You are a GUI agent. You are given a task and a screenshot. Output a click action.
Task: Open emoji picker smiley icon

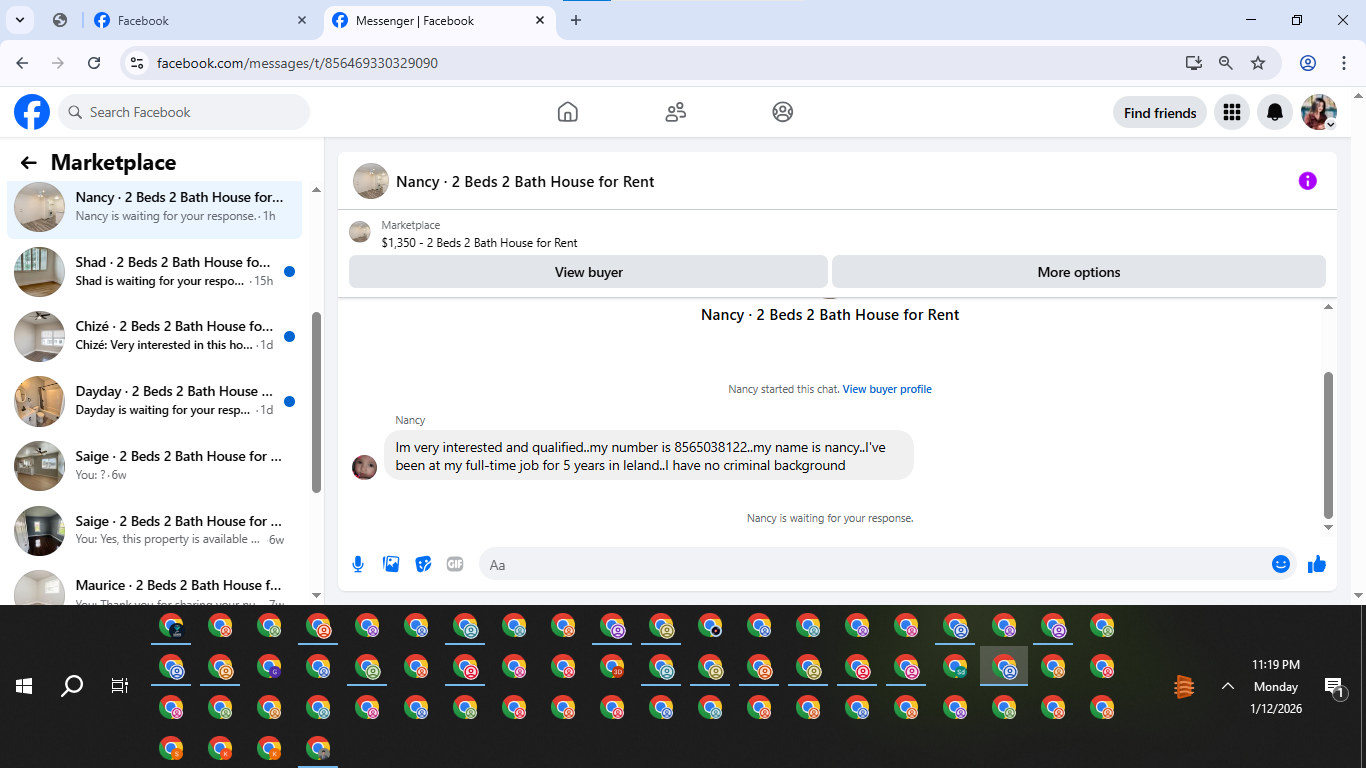tap(1281, 564)
